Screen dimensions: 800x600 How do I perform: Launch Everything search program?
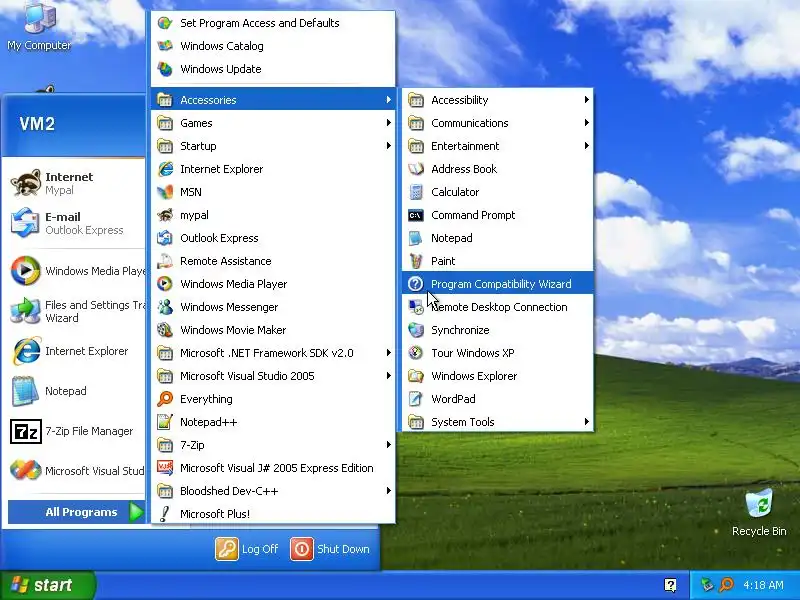point(273,398)
